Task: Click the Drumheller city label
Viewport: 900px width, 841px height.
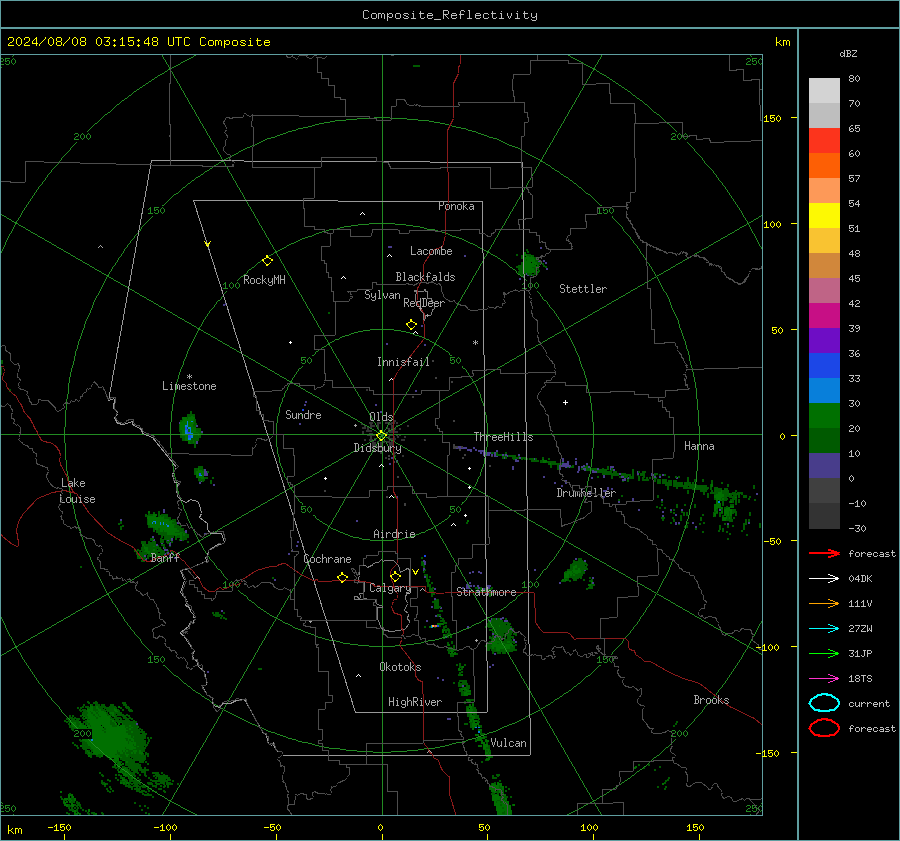Action: coord(586,493)
